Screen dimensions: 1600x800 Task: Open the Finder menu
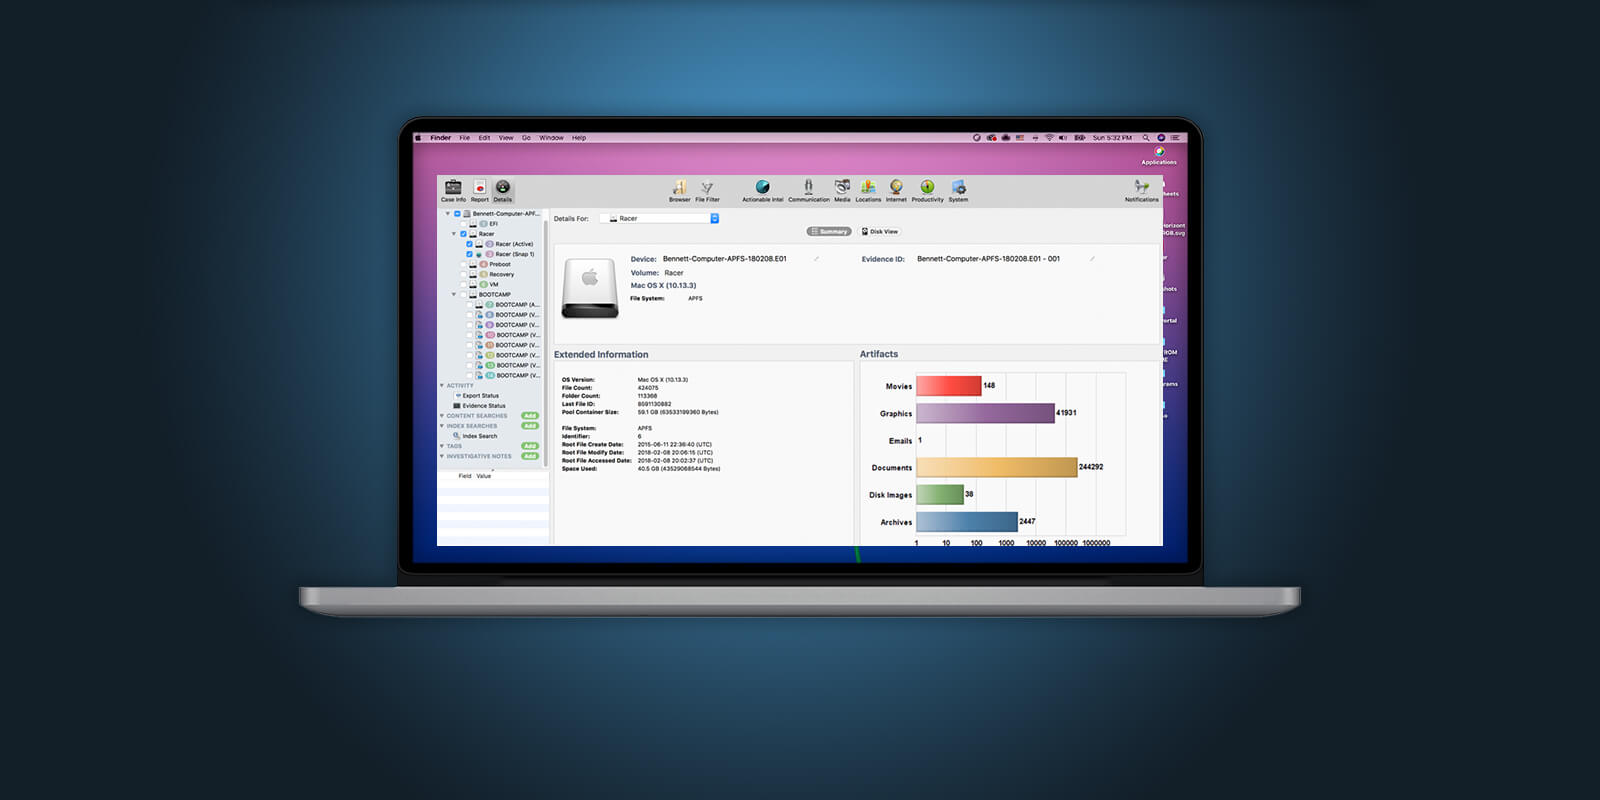pos(441,138)
